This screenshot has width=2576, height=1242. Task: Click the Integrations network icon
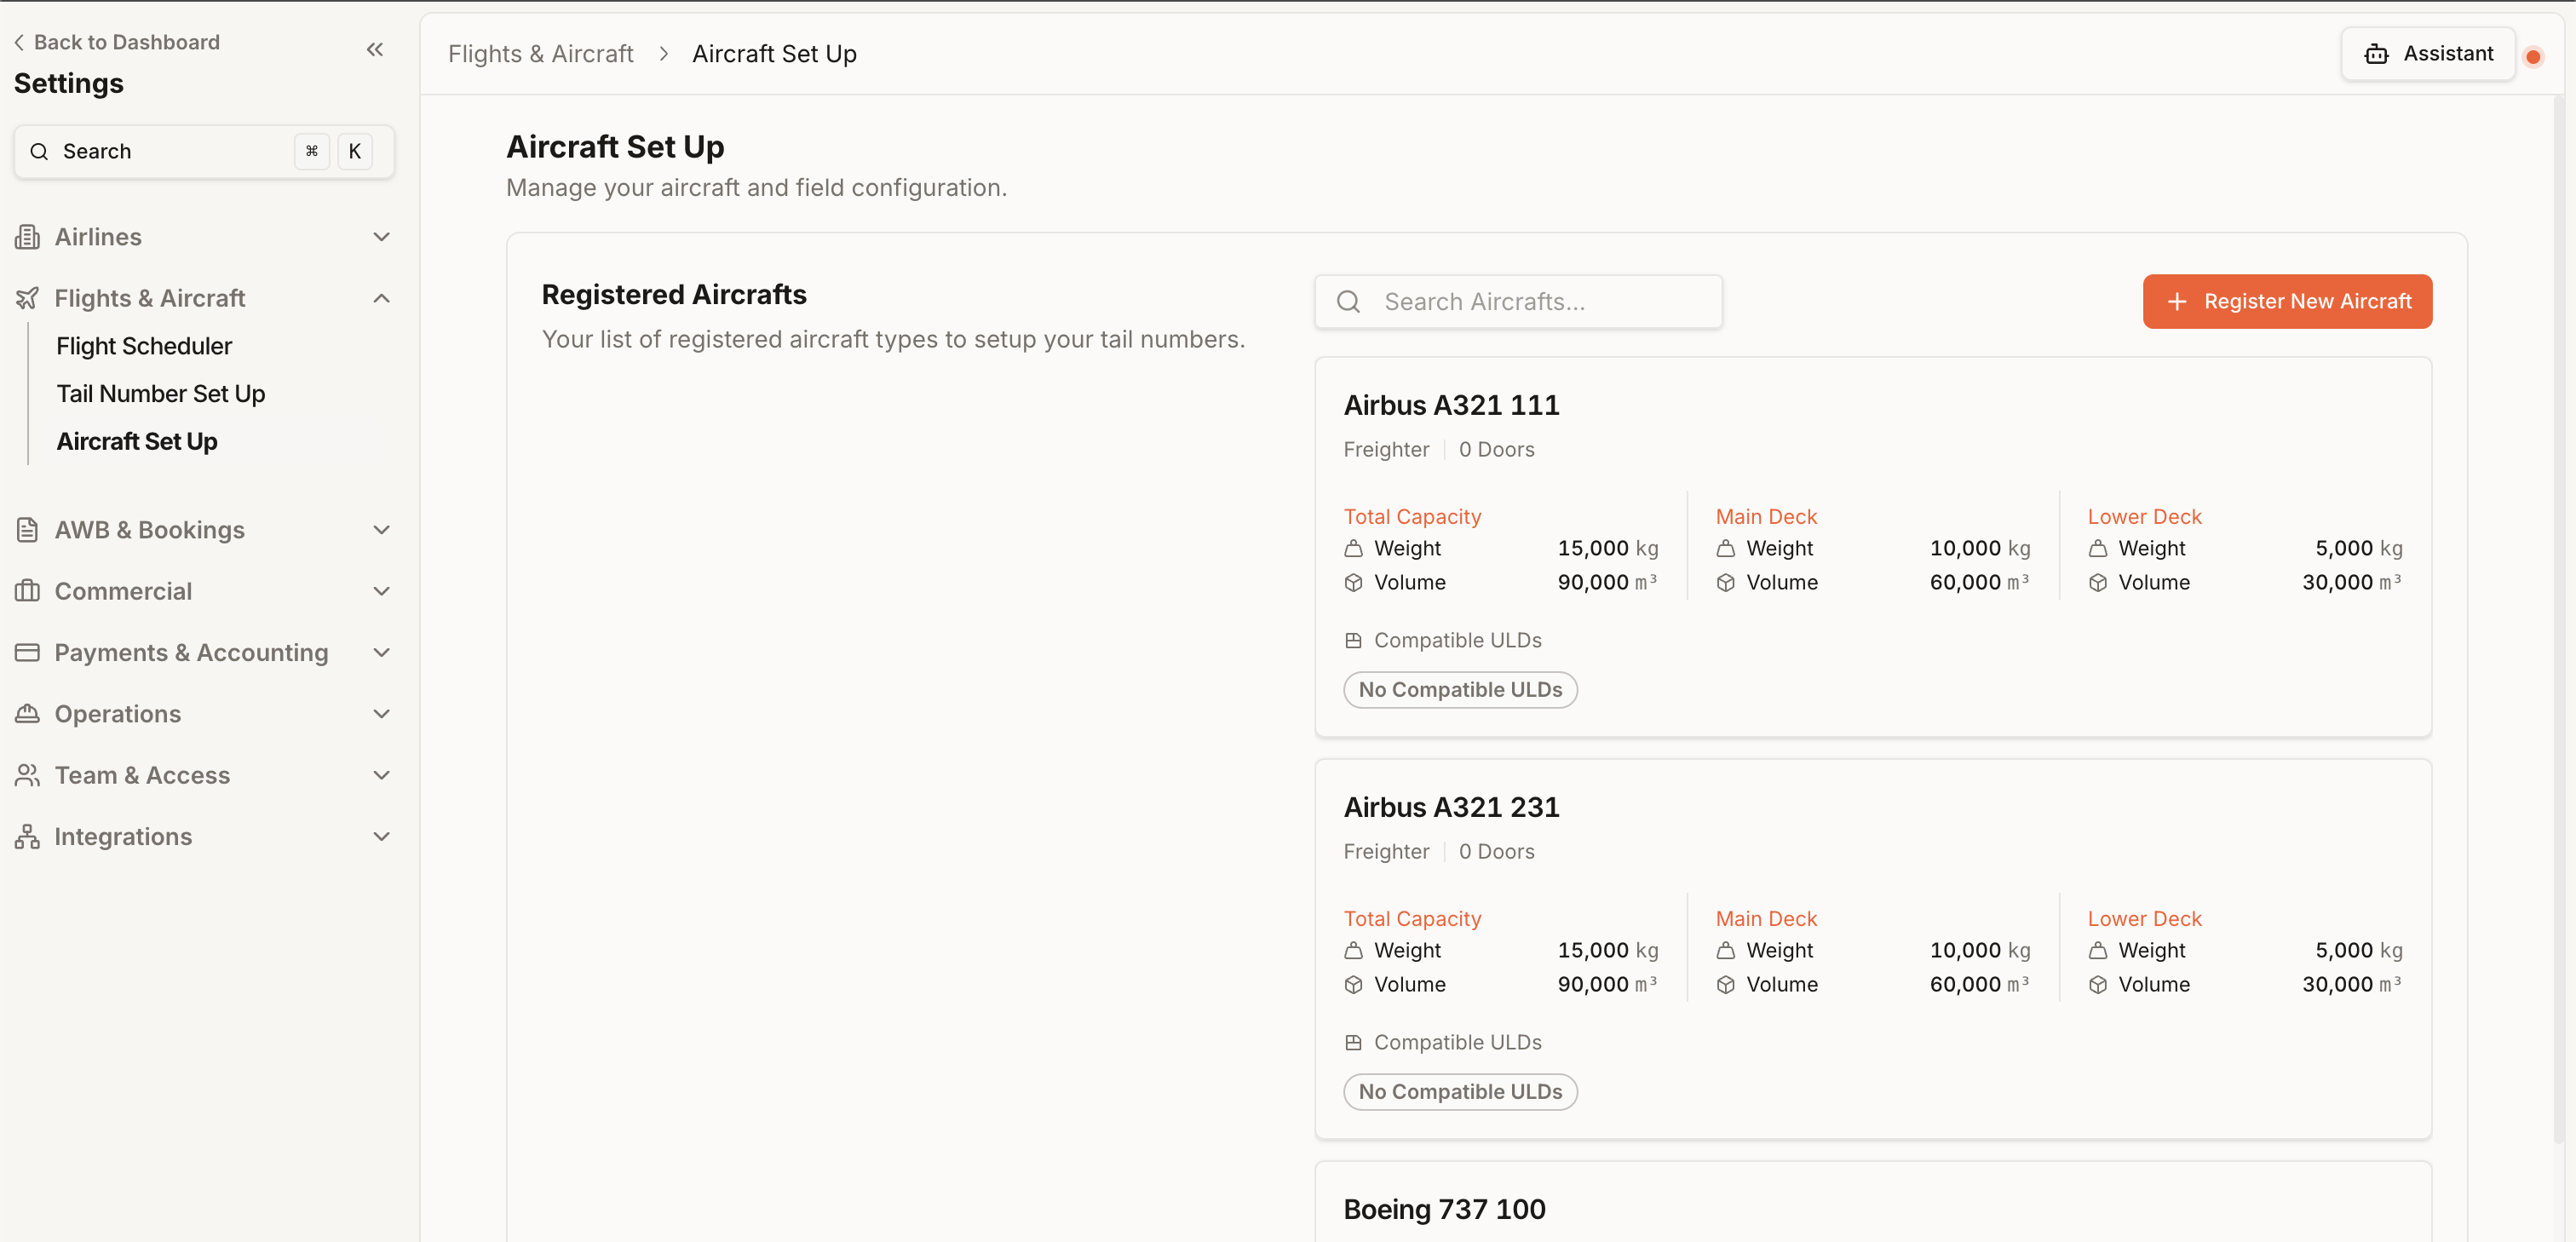point(28,837)
